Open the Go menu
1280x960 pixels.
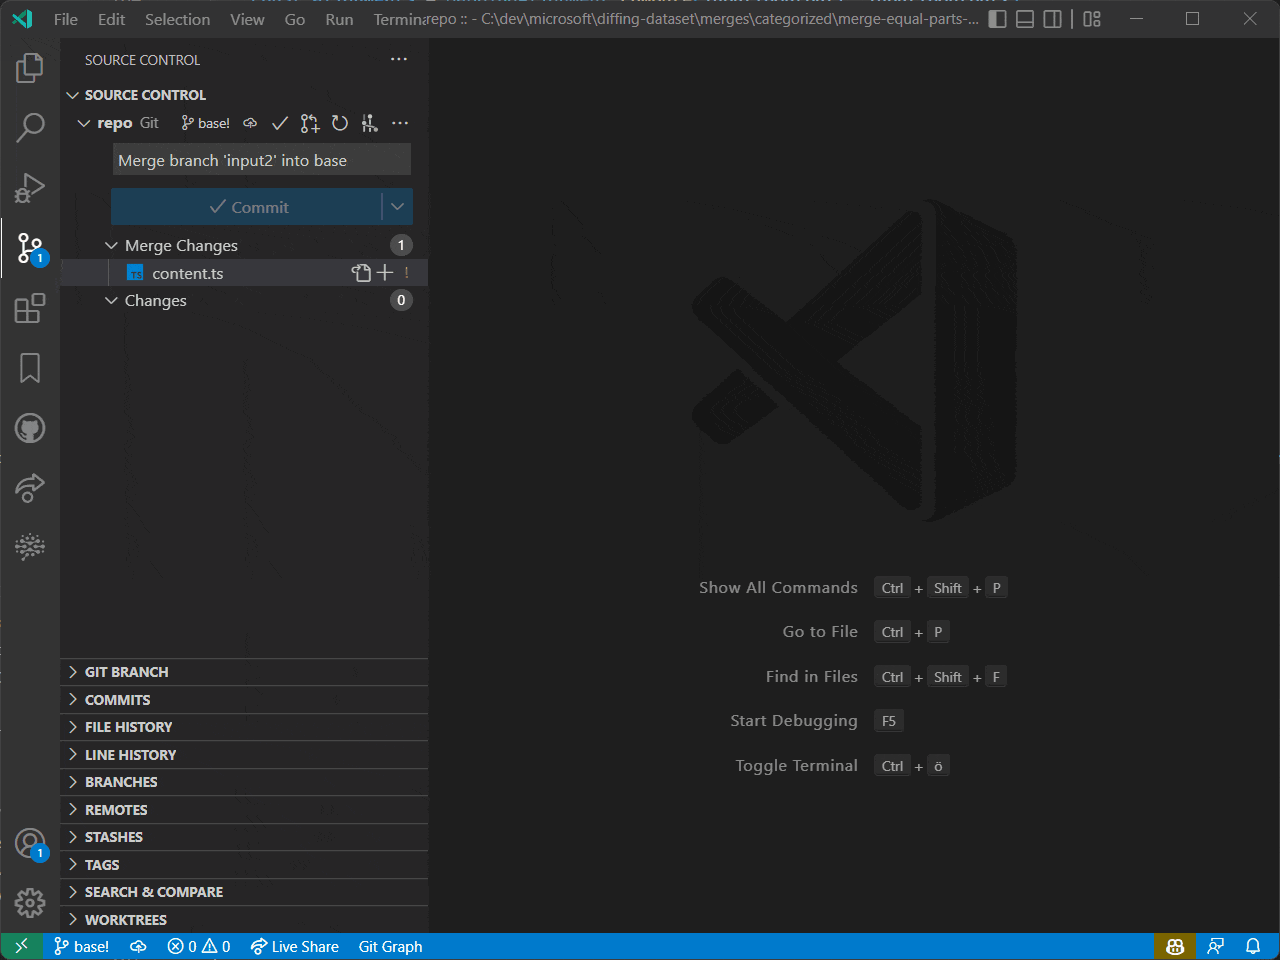click(295, 19)
